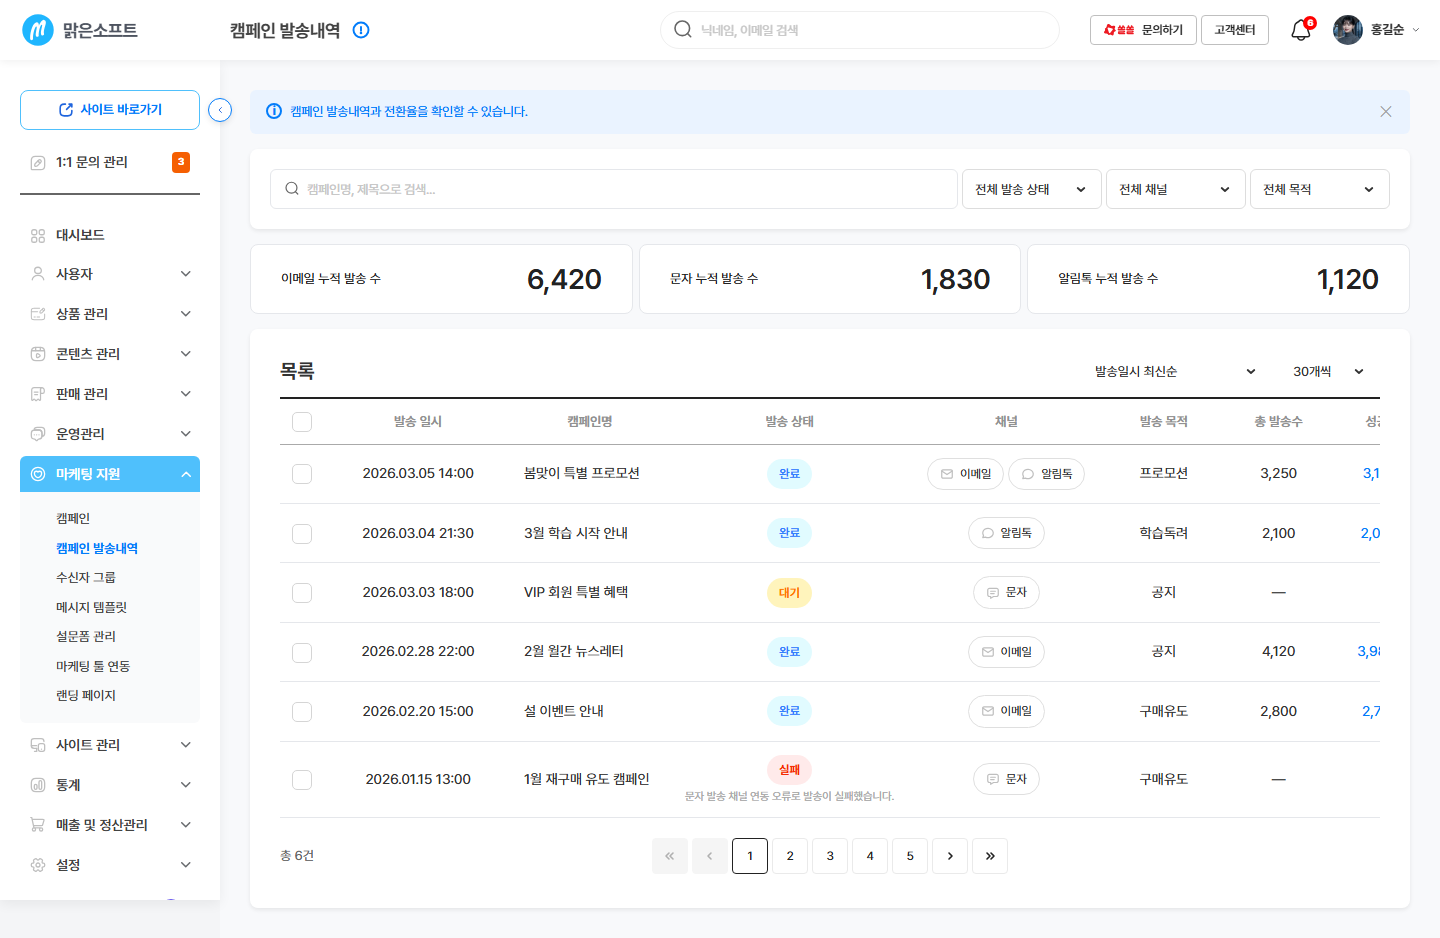Click the 판매 관리 icon
The image size is (1440, 938).
pyautogui.click(x=38, y=394)
